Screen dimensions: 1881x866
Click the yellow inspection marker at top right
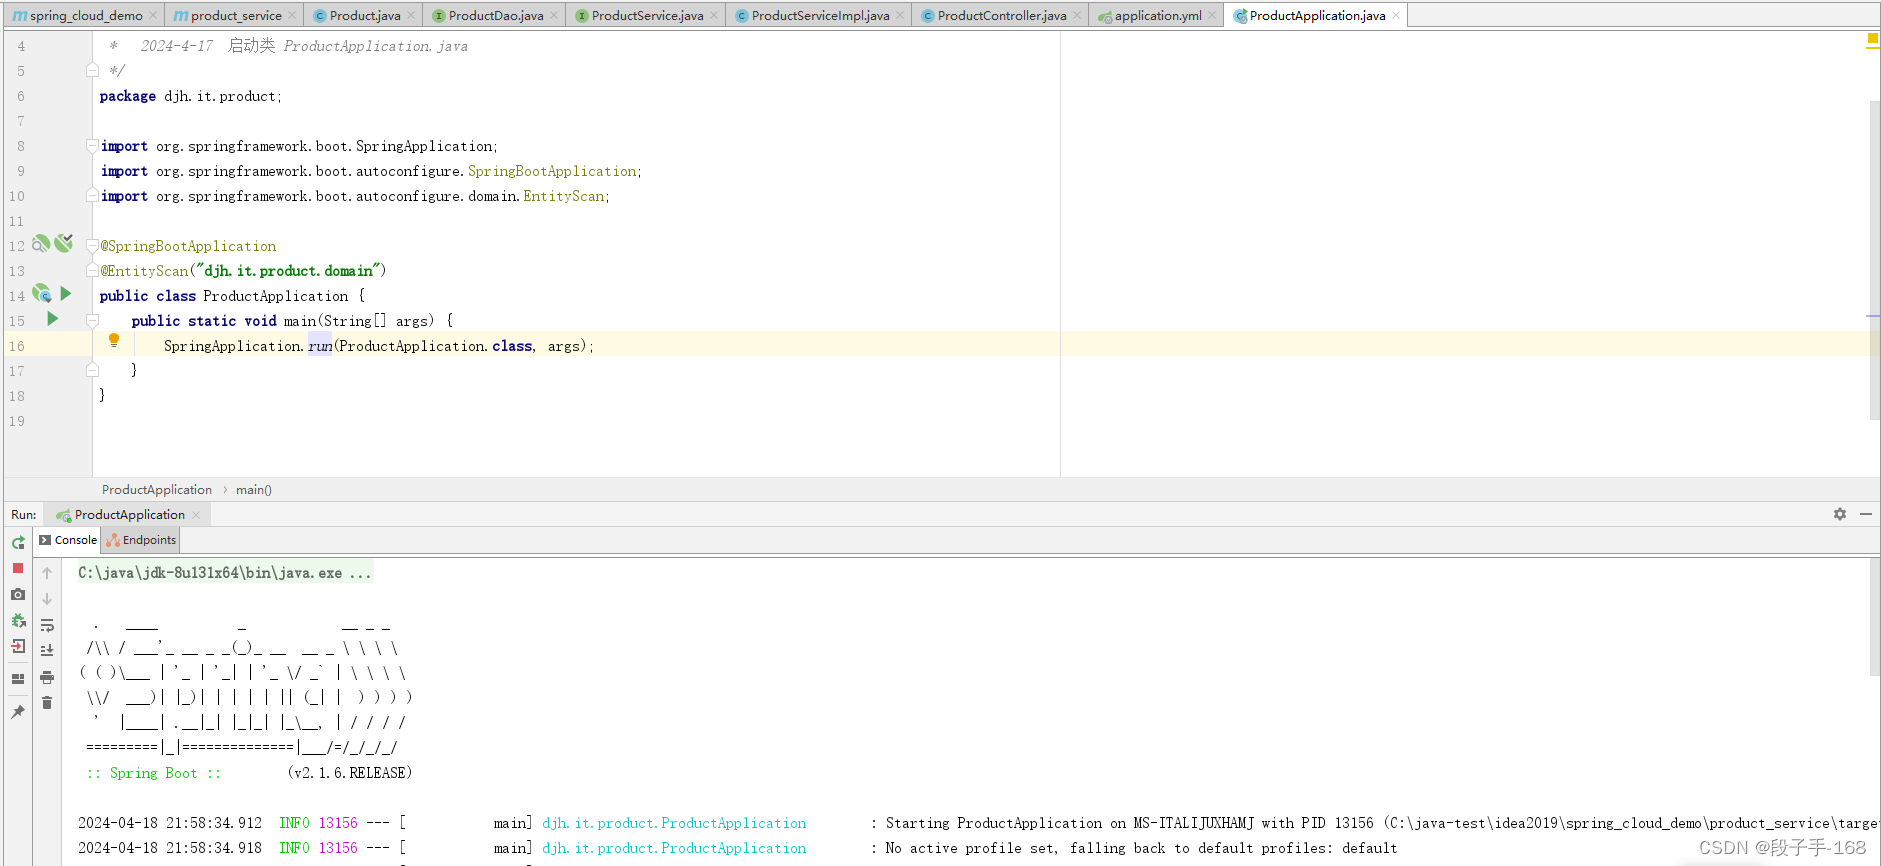pos(1872,40)
